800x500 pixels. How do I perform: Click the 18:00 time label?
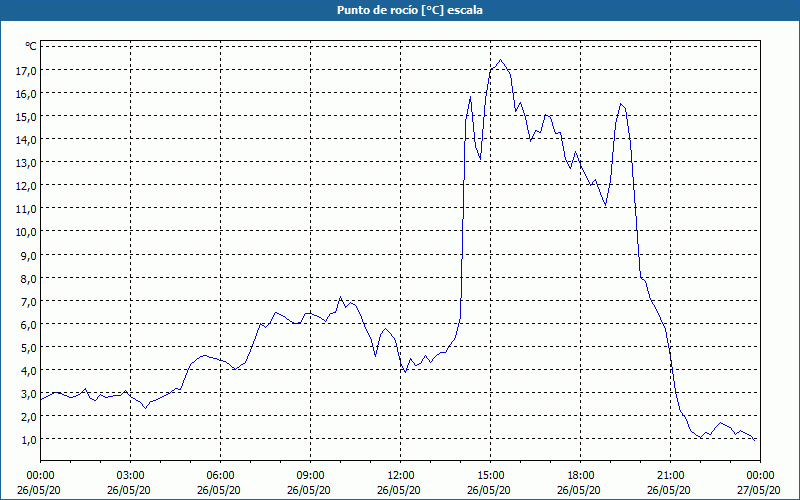(x=580, y=476)
